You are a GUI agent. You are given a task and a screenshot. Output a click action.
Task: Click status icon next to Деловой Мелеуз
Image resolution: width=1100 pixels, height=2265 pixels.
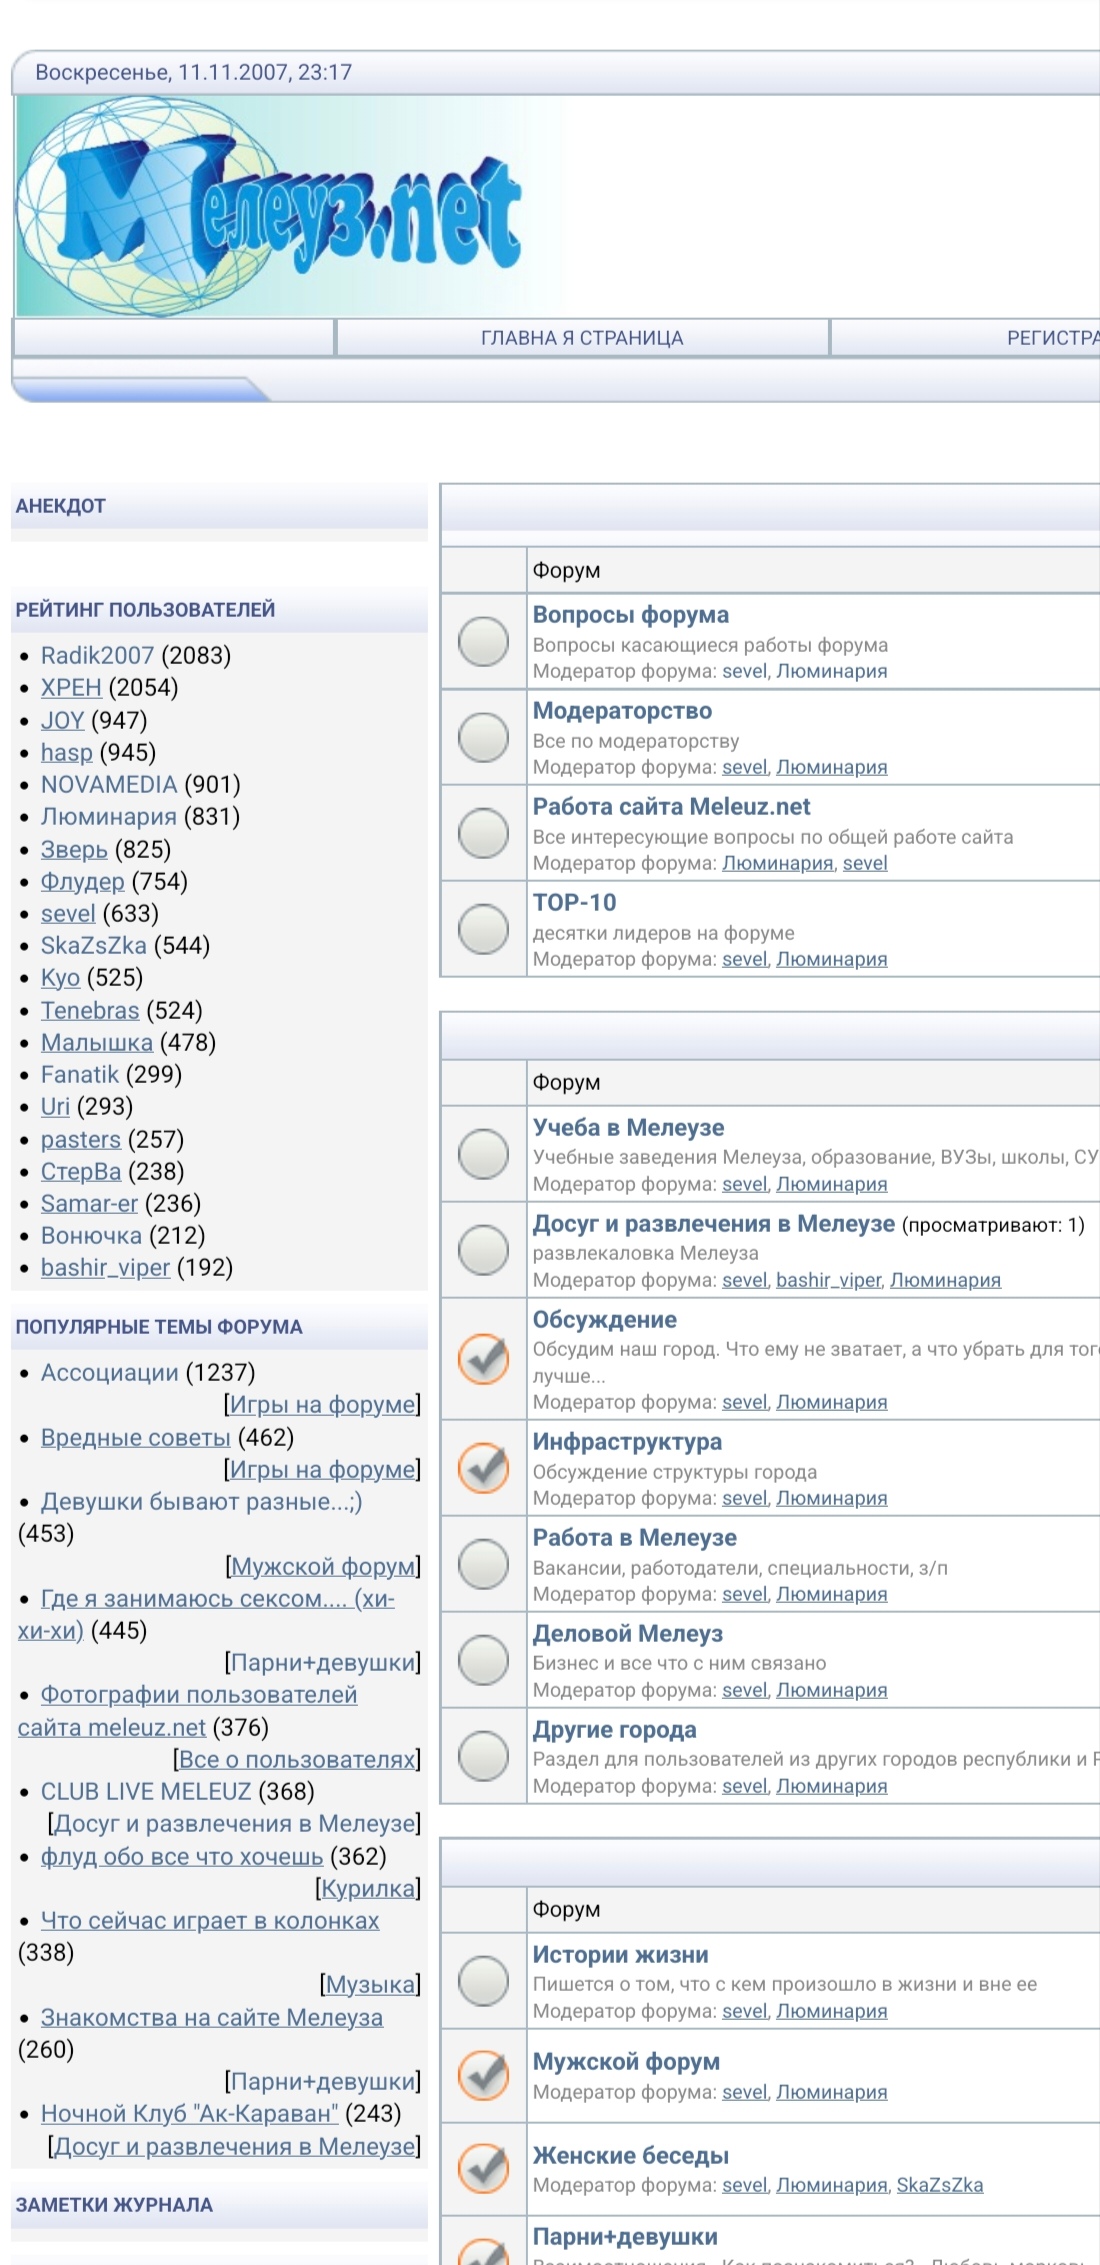point(483,1660)
